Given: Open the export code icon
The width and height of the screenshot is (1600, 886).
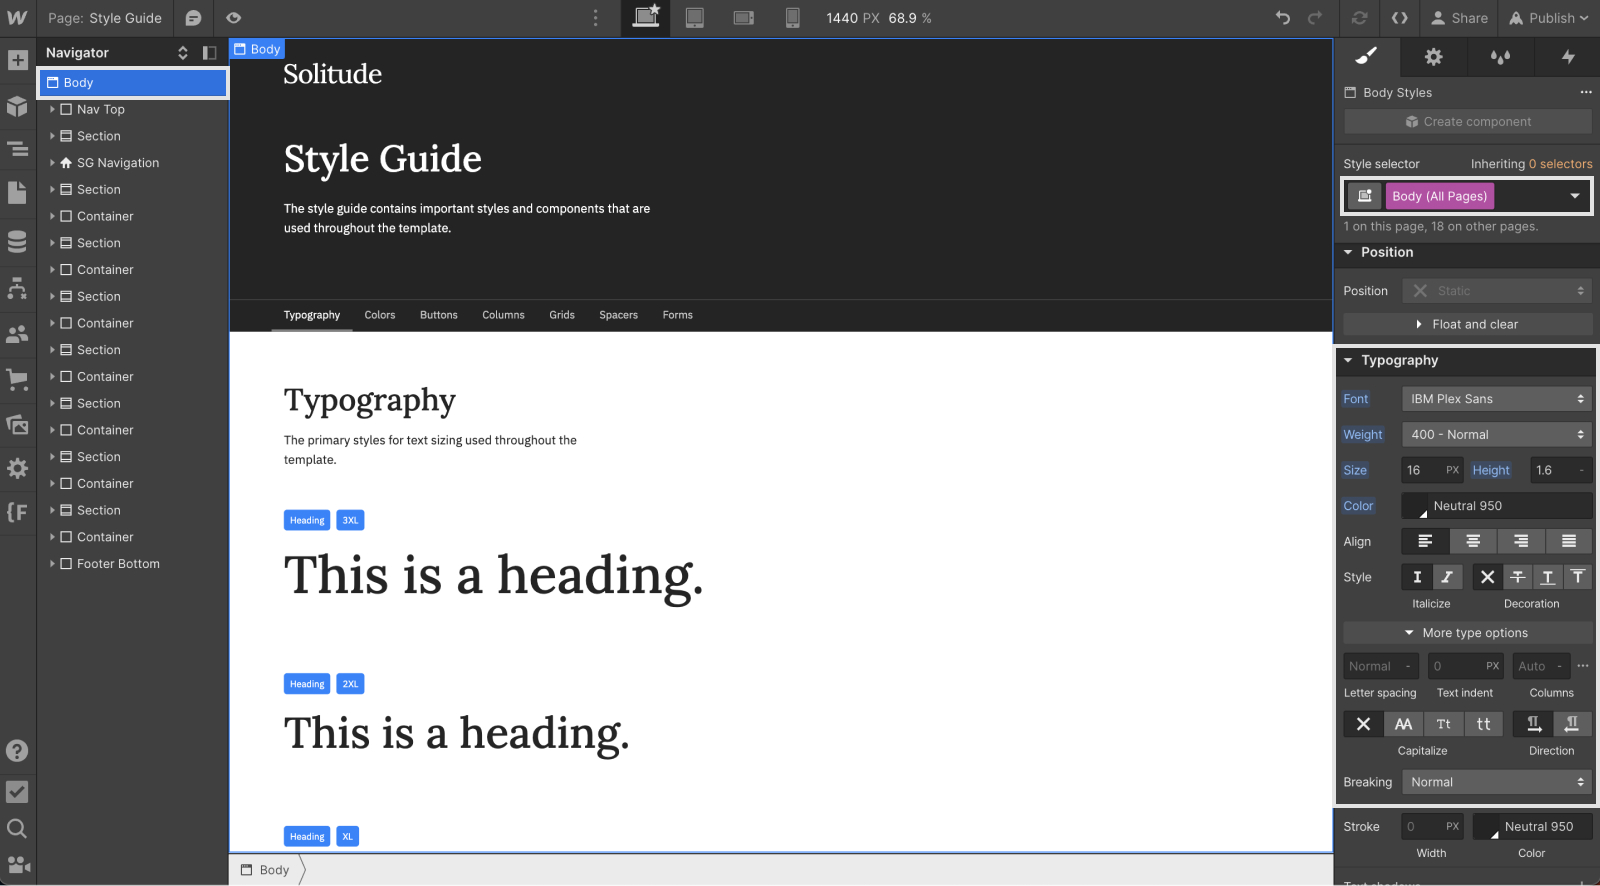Looking at the screenshot, I should pyautogui.click(x=1400, y=18).
